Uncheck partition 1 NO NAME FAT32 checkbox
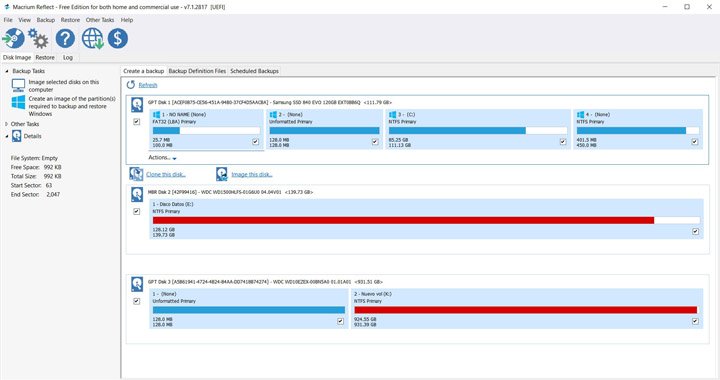Screen dimensions: 720x380 (x=255, y=142)
